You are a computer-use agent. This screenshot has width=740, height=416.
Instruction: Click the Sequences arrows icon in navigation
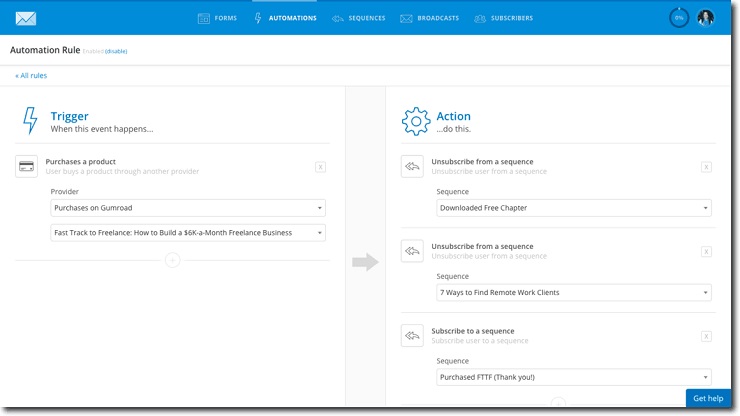click(x=337, y=19)
